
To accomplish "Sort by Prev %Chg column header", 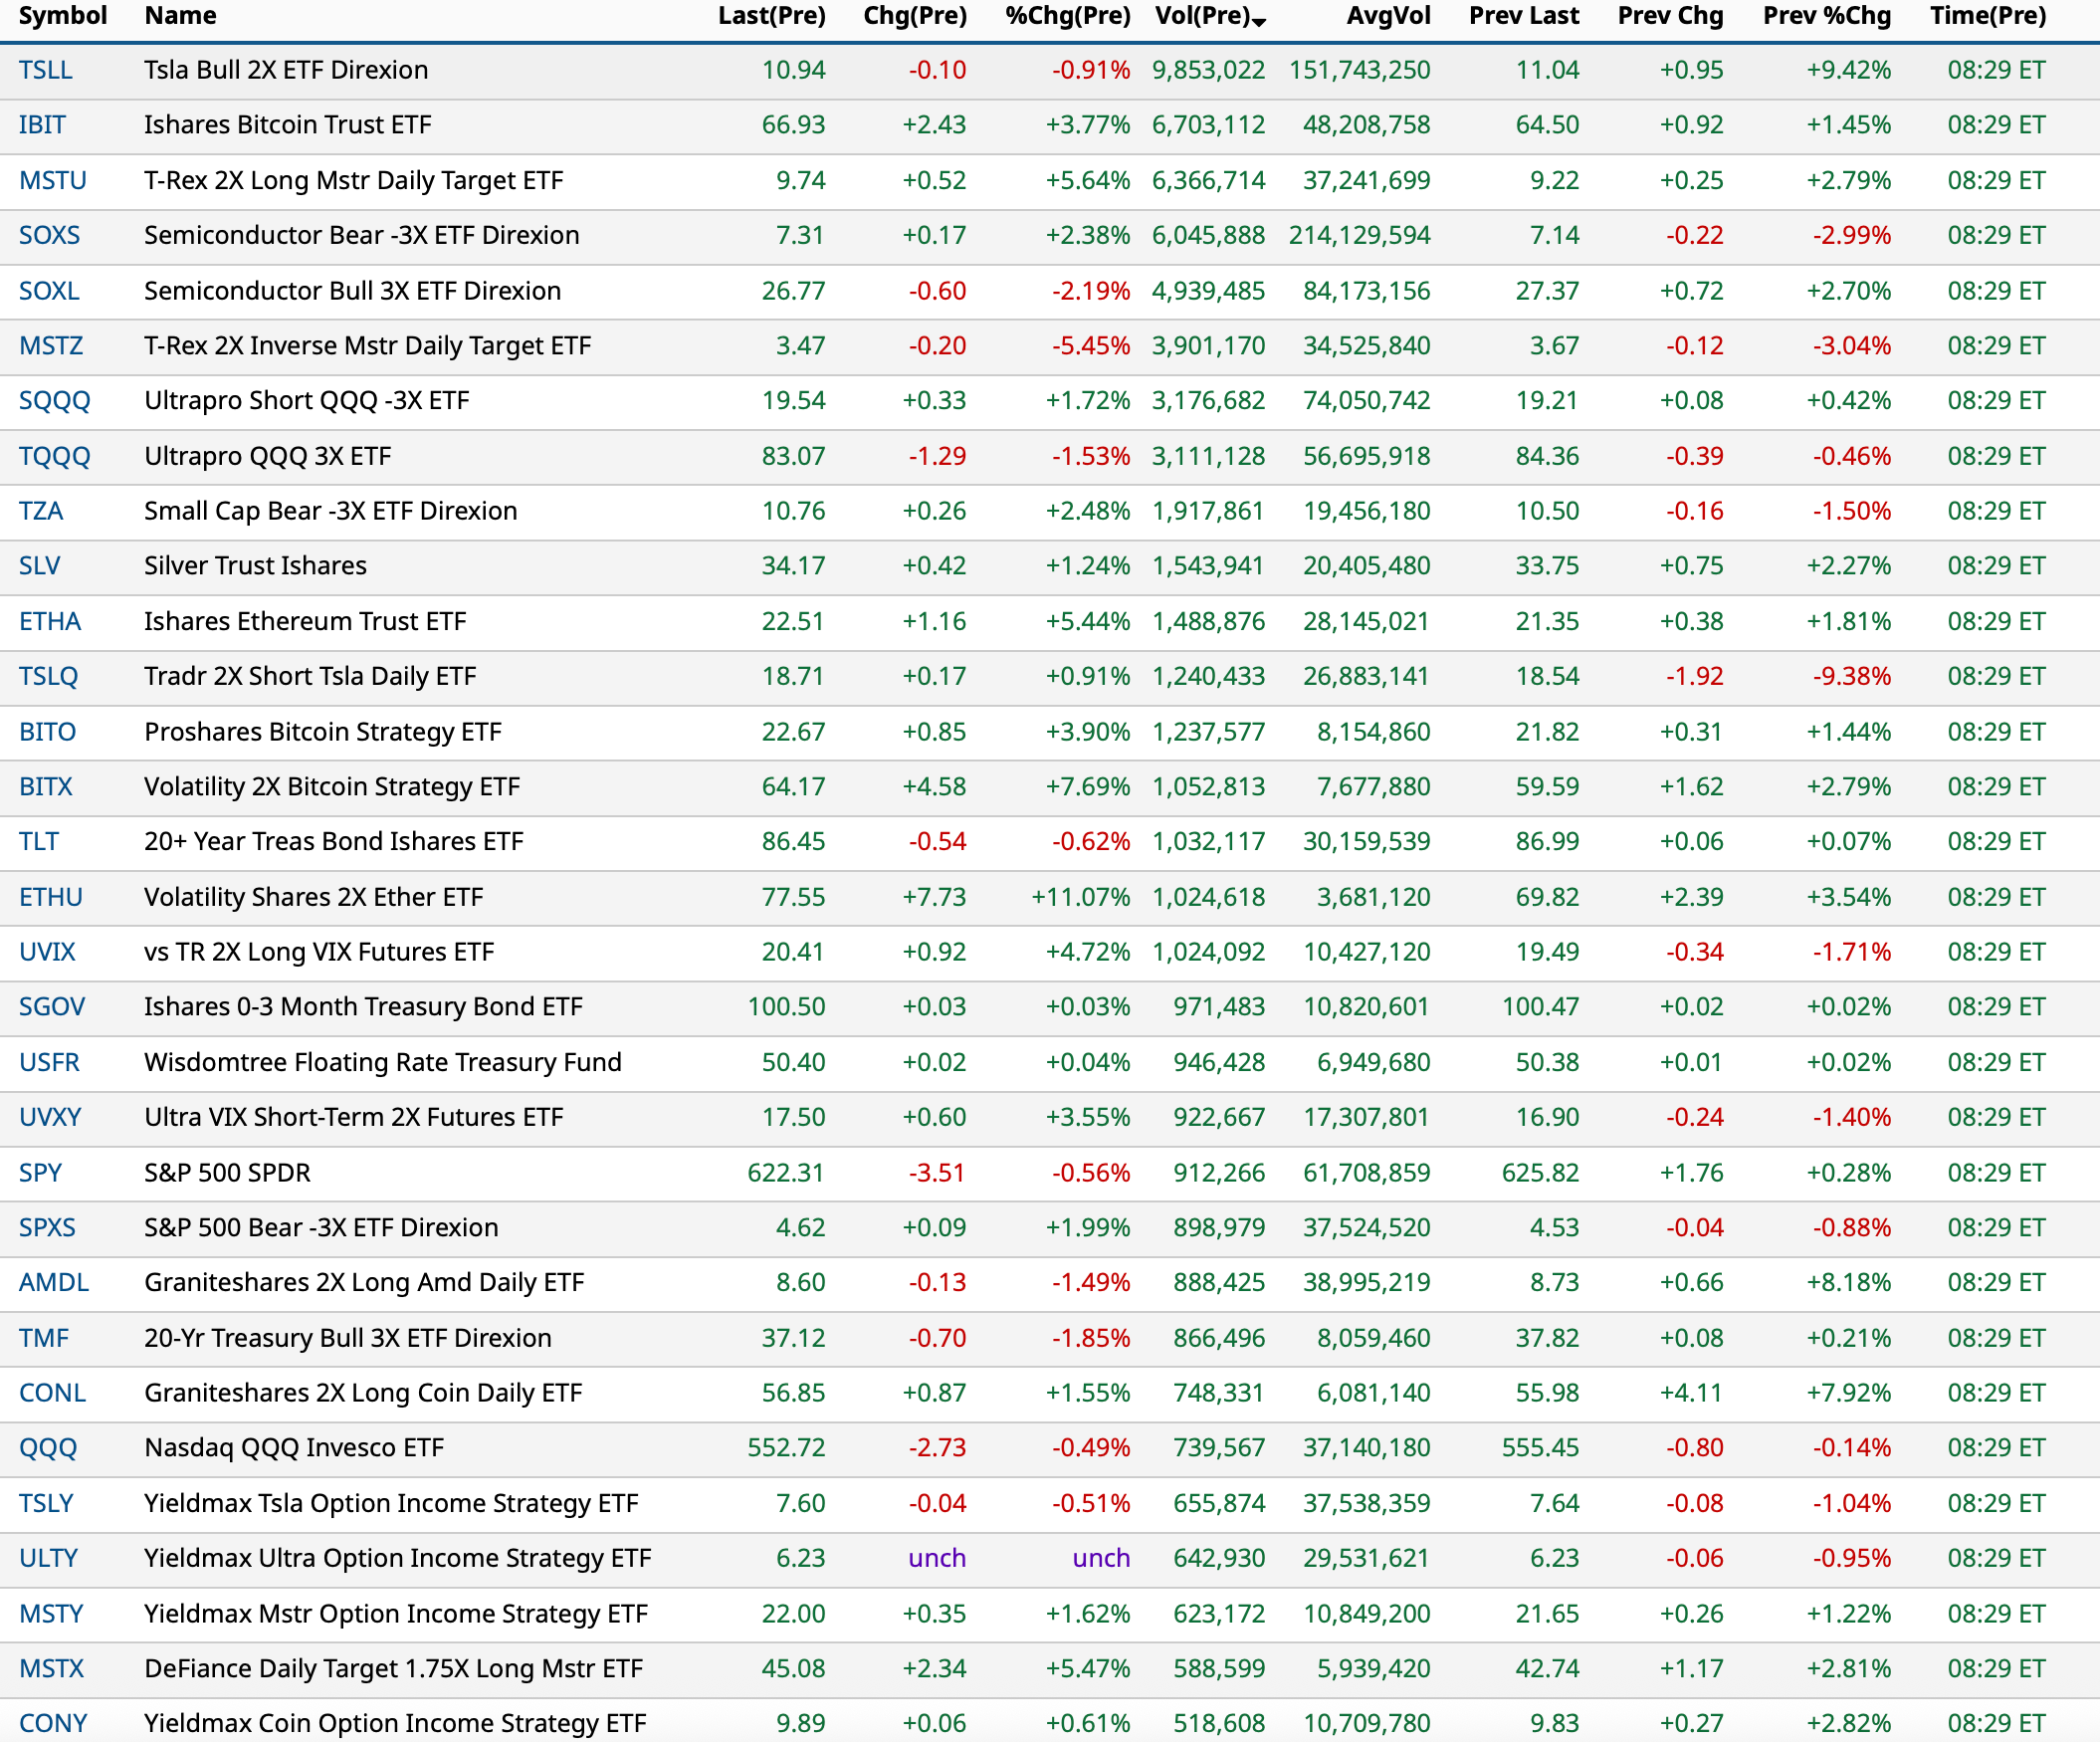I will [x=1826, y=16].
